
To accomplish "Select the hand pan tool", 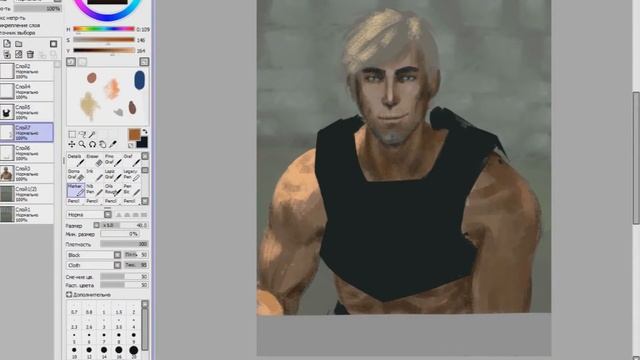I will point(102,144).
